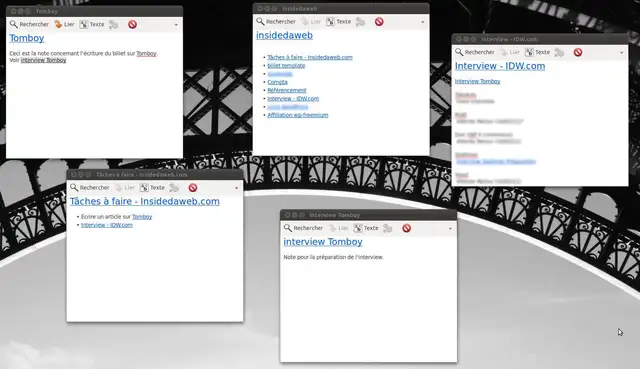Follow the Tomboy link after 'billet sur' in the Tomboy note
Viewport: 640px width, 369px height.
[147, 53]
